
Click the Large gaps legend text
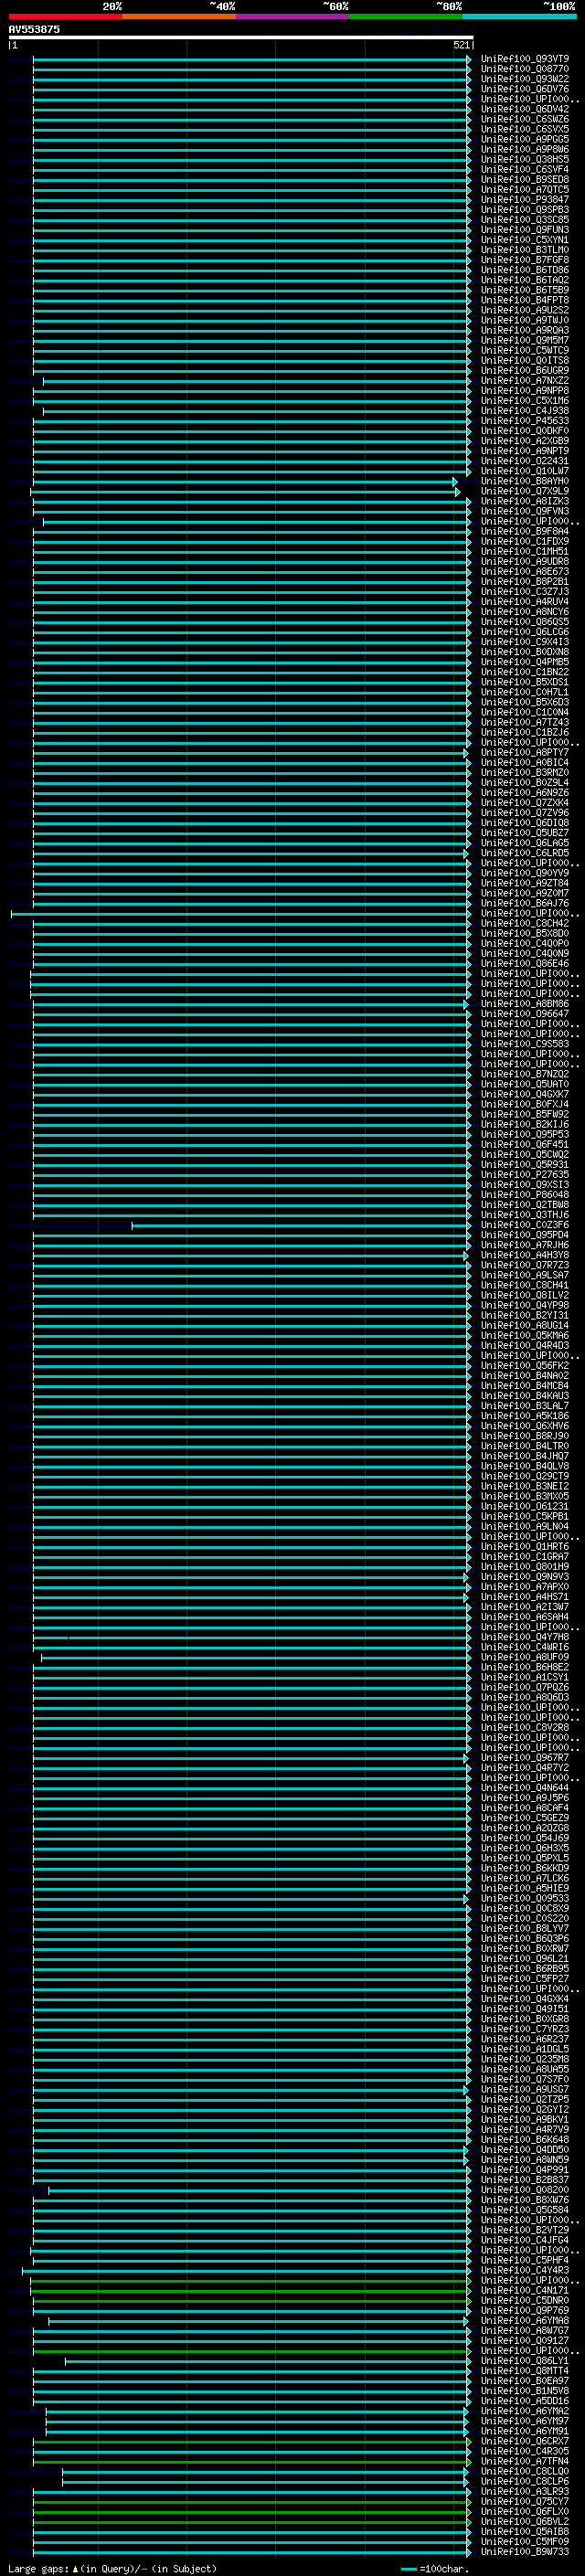pos(112,2568)
